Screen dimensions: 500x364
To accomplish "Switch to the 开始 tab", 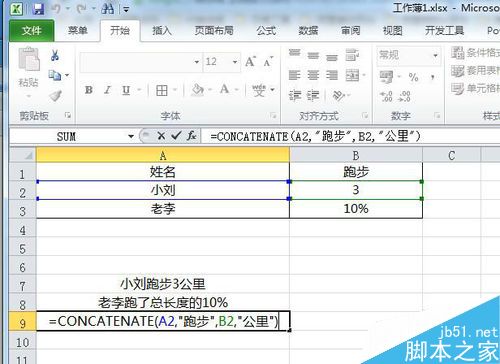I will pyautogui.click(x=120, y=31).
